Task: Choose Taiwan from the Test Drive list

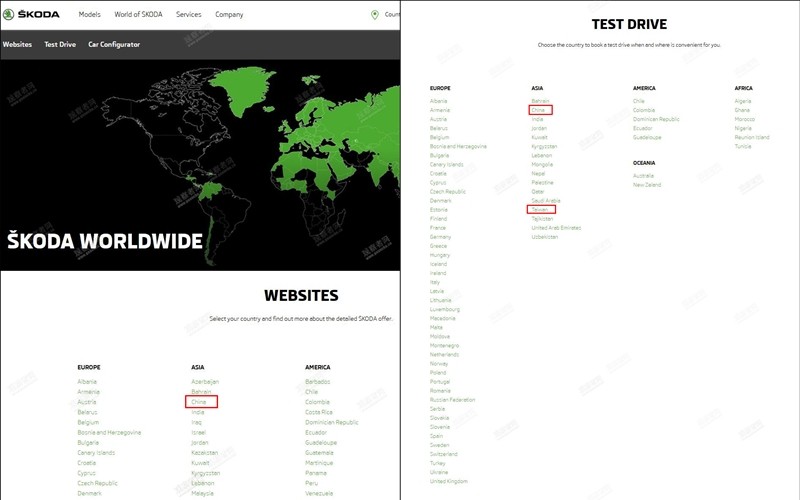Action: coord(540,209)
